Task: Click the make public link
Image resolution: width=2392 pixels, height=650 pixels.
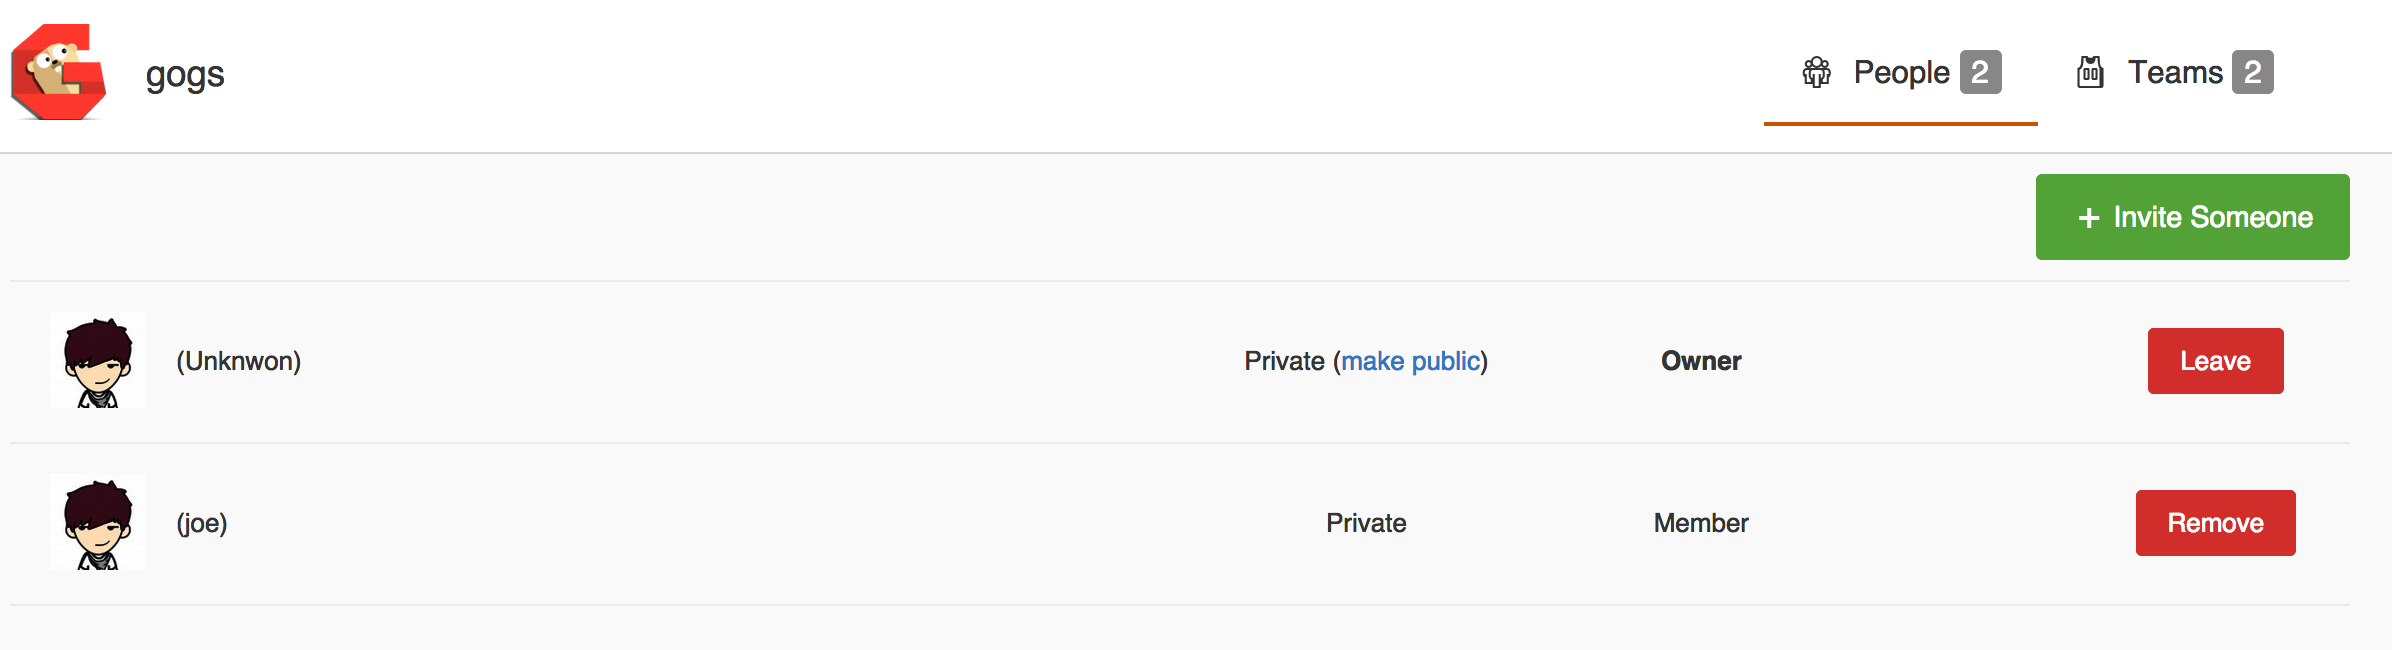Action: pyautogui.click(x=1410, y=361)
